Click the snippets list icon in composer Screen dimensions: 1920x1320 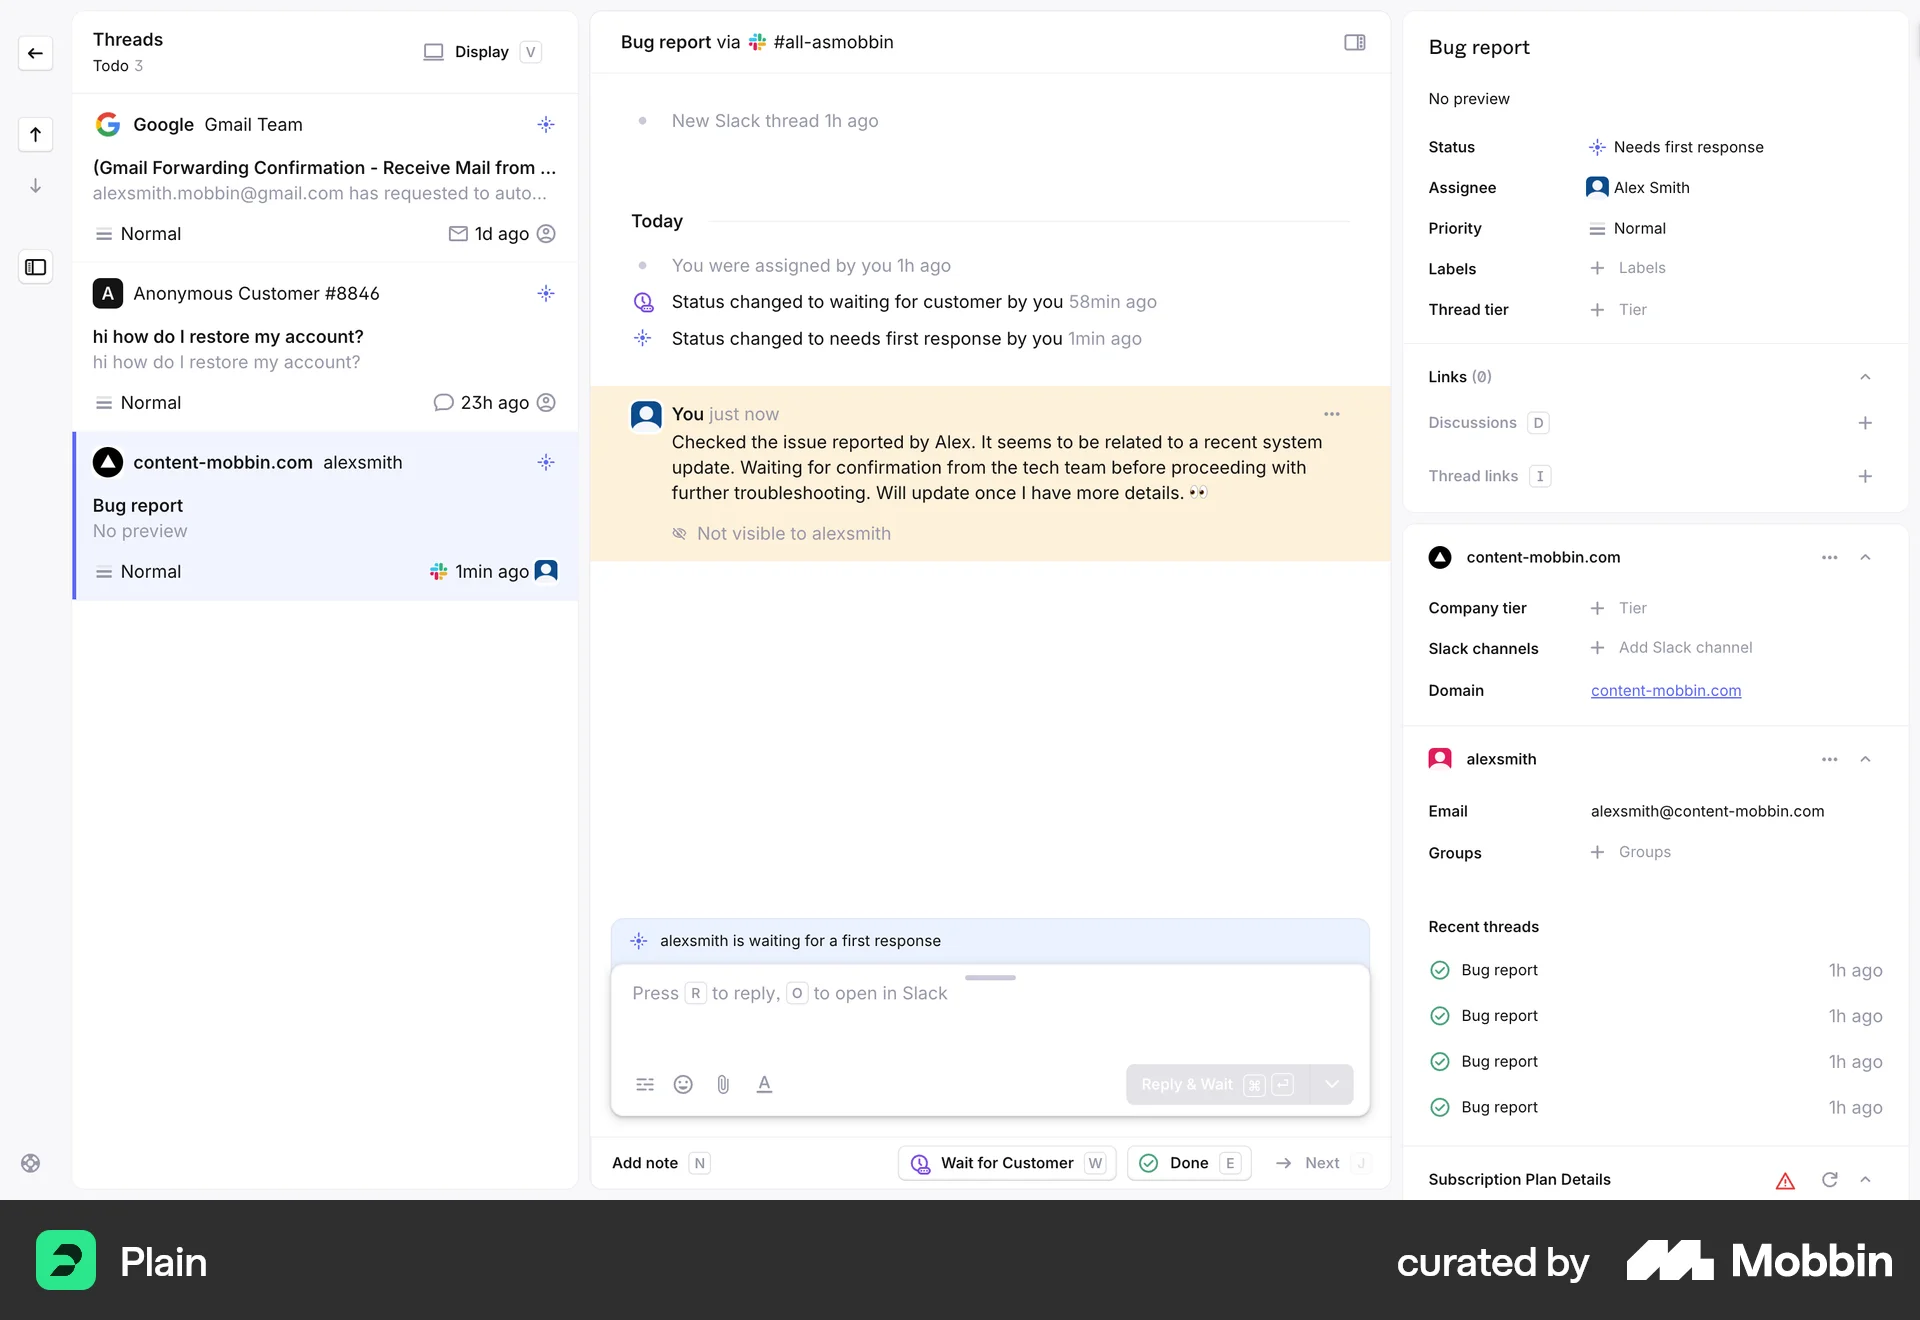(645, 1084)
